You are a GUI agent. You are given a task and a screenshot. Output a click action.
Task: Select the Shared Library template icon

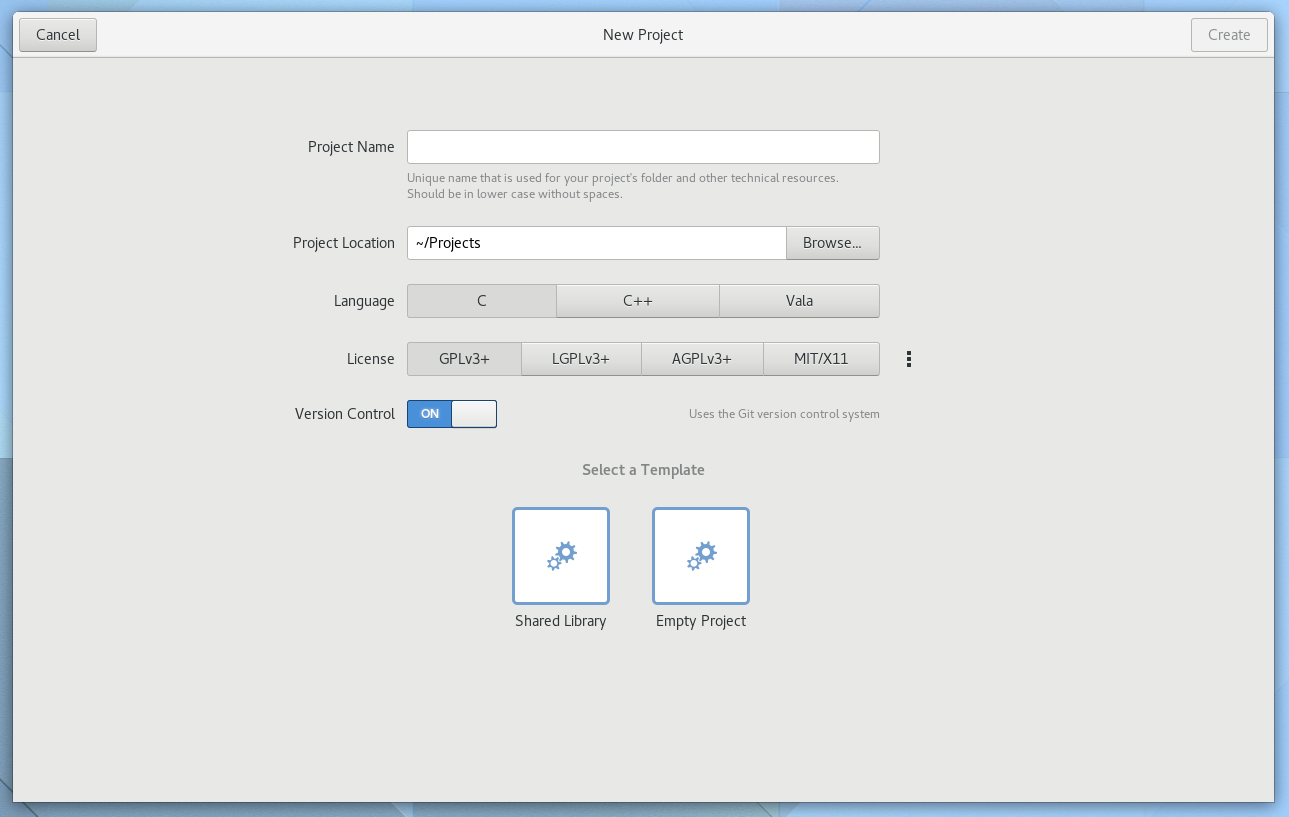(x=561, y=556)
